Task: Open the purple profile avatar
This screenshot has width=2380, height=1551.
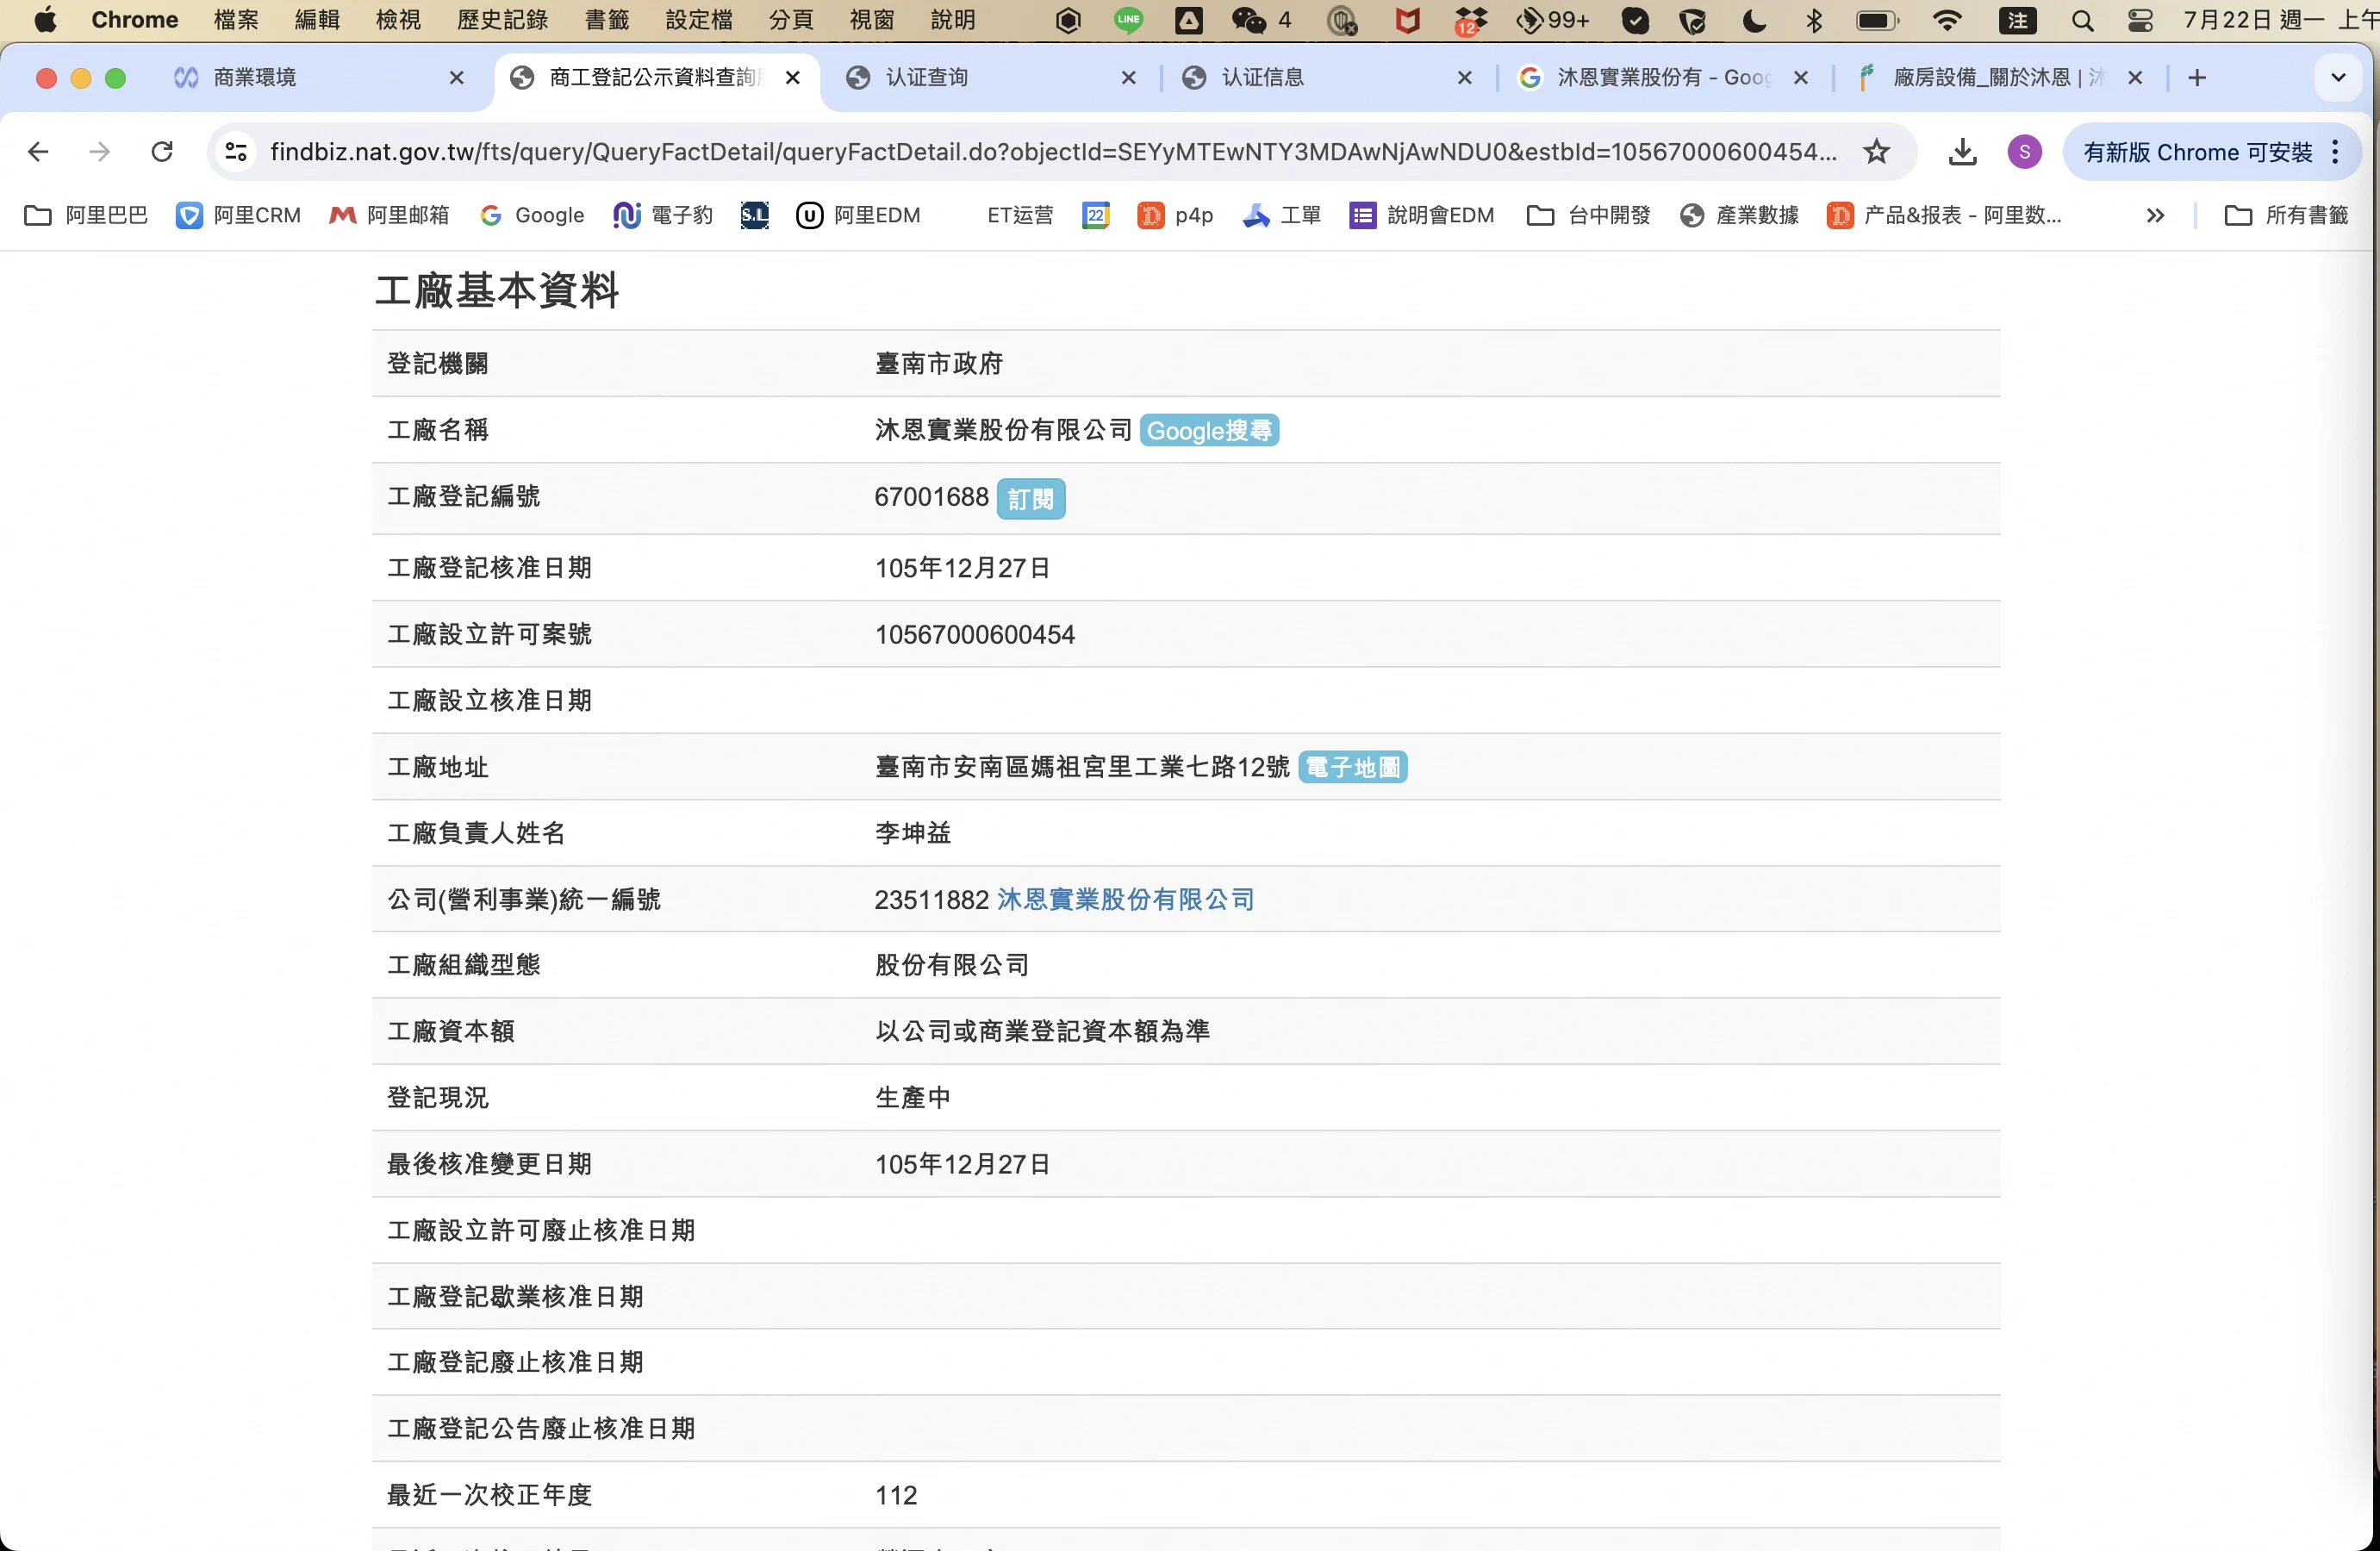Action: click(2024, 152)
